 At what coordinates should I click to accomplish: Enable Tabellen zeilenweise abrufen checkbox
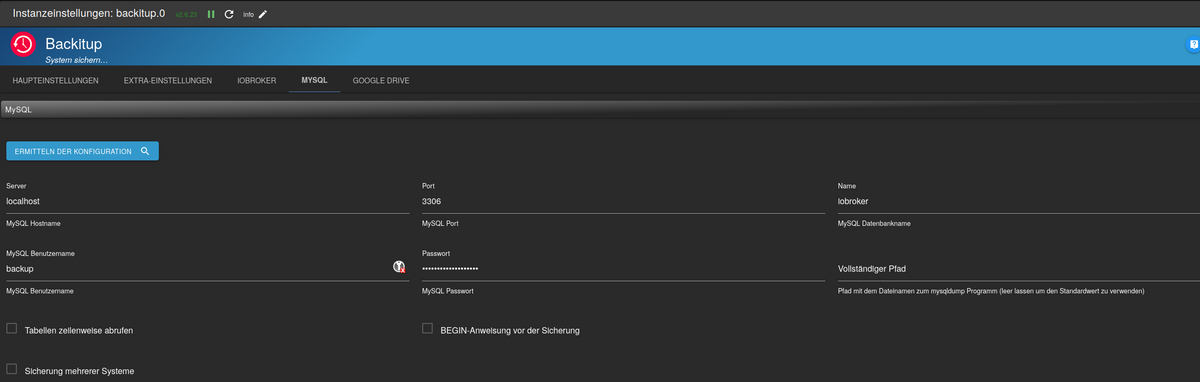(x=12, y=328)
